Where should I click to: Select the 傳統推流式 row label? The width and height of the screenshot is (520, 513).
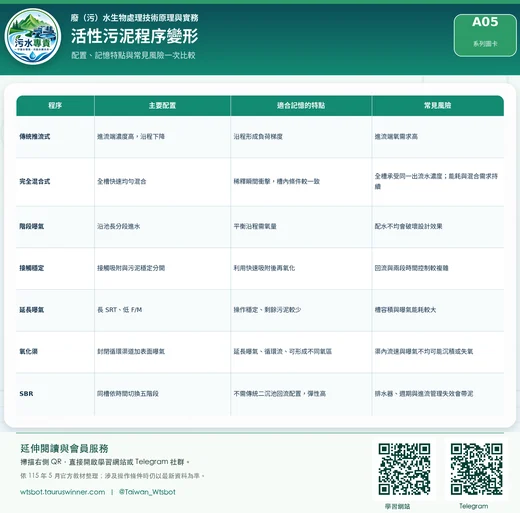[x=35, y=136]
